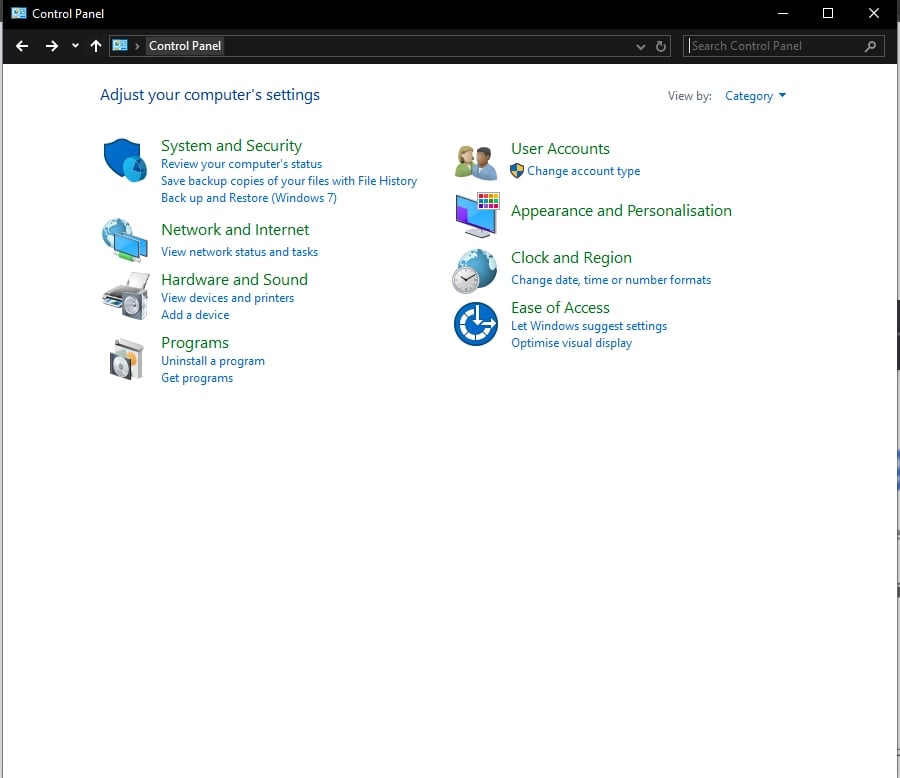This screenshot has height=778, width=900.
Task: Click Optimise visual display link
Action: coord(571,343)
